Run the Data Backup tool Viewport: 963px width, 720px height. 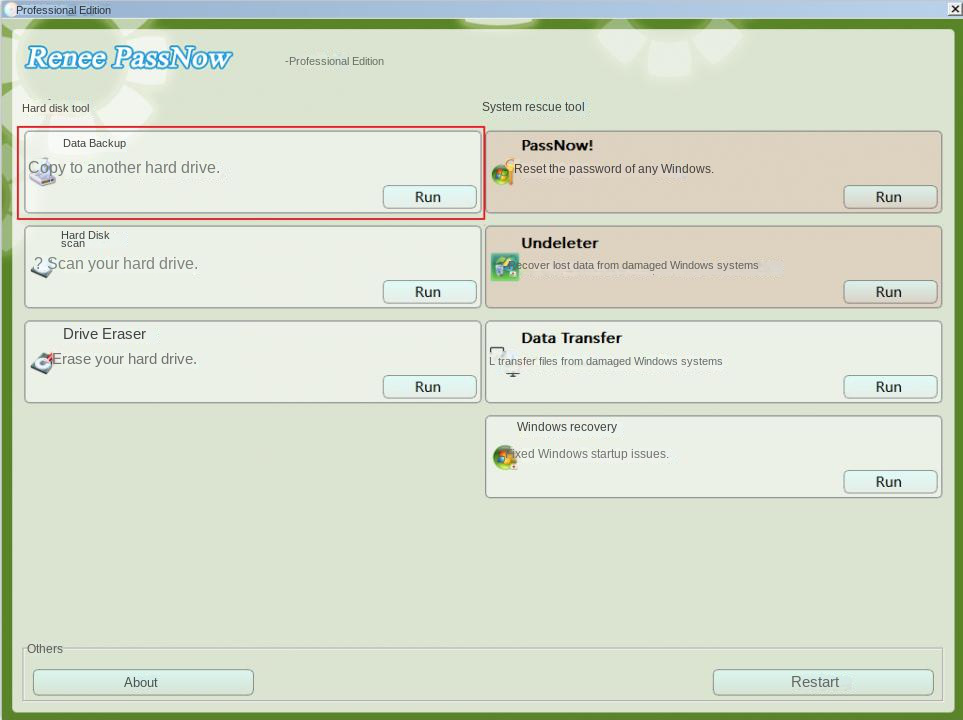tap(429, 197)
